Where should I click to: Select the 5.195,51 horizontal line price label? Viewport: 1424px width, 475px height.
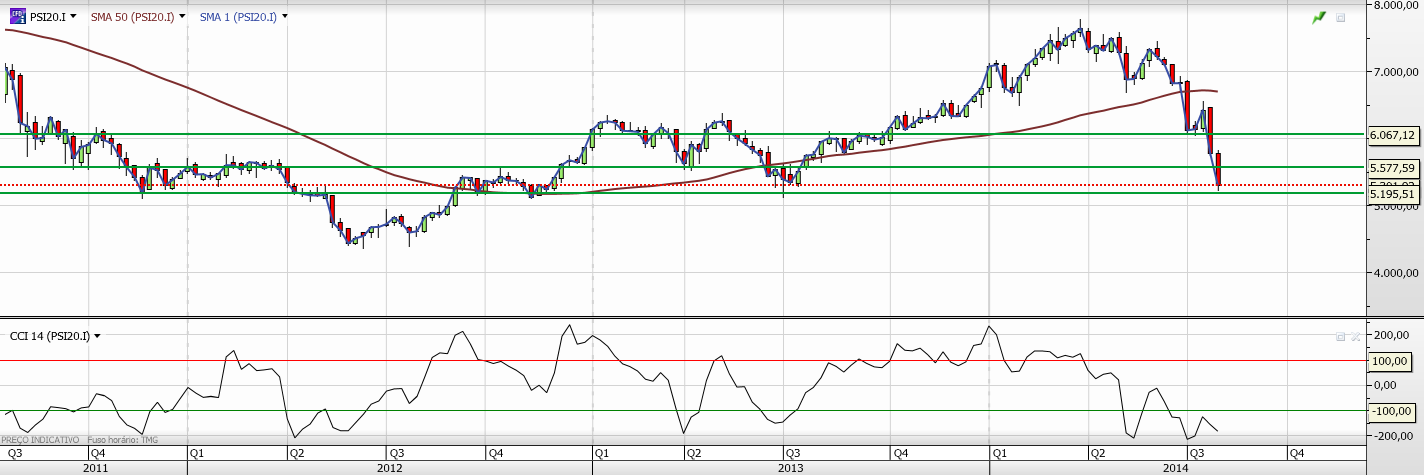coord(1392,194)
